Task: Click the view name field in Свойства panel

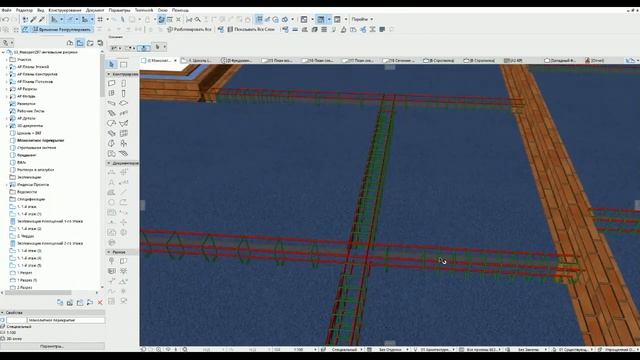Action: click(66, 320)
